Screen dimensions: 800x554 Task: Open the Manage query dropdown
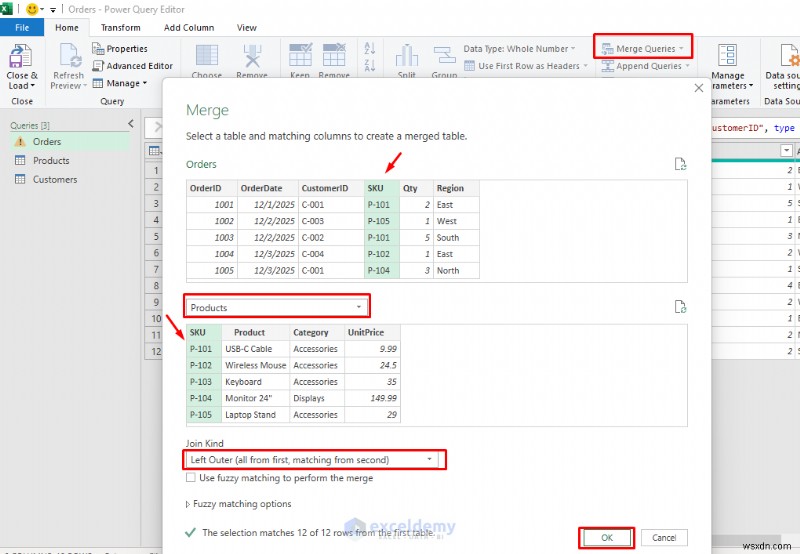tap(120, 83)
